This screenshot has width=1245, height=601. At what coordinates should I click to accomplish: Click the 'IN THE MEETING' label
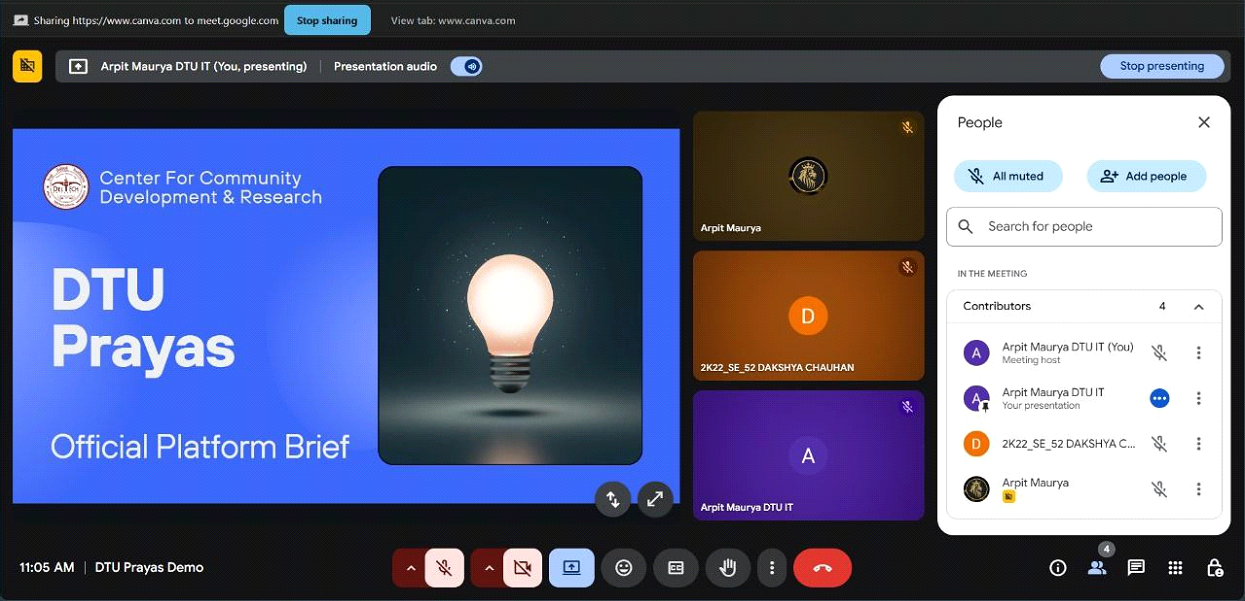[992, 273]
